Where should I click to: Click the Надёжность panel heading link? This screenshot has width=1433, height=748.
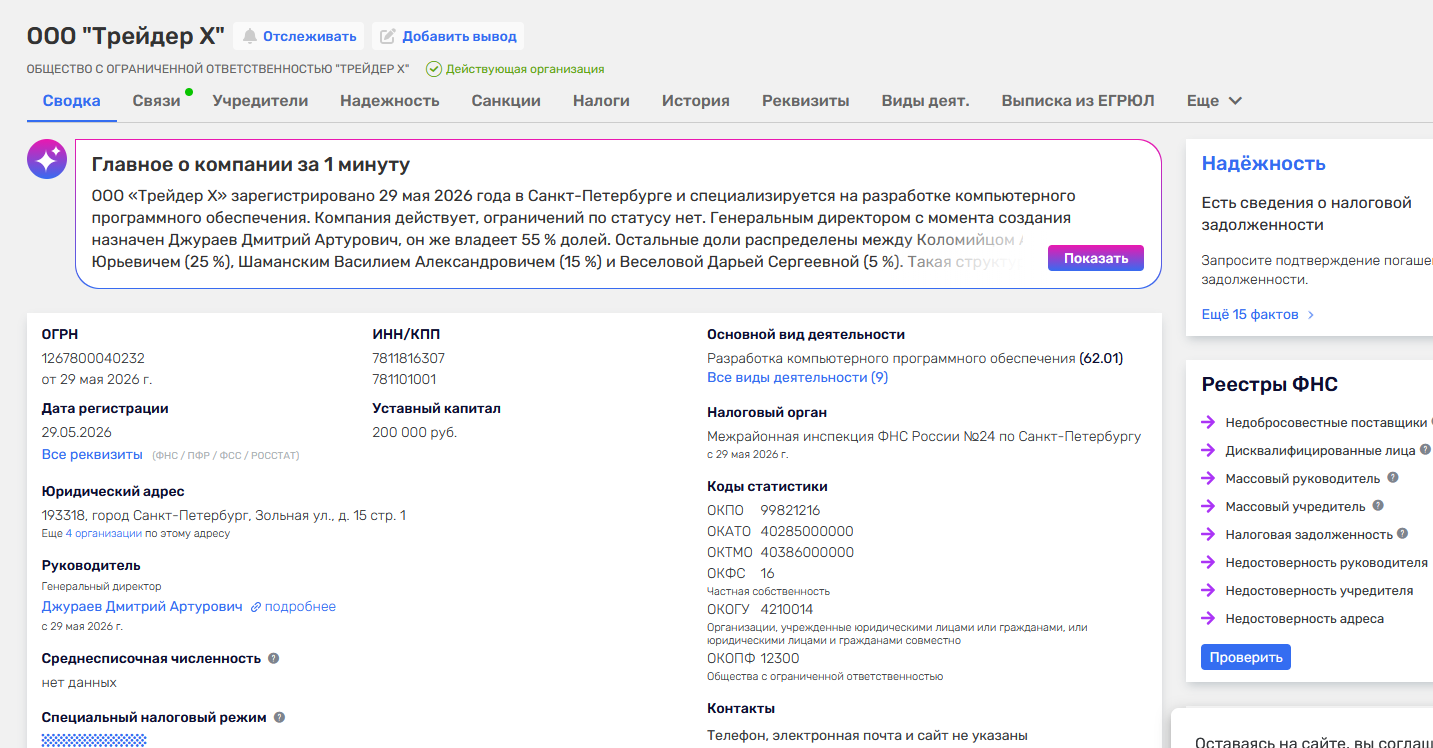(x=1263, y=163)
